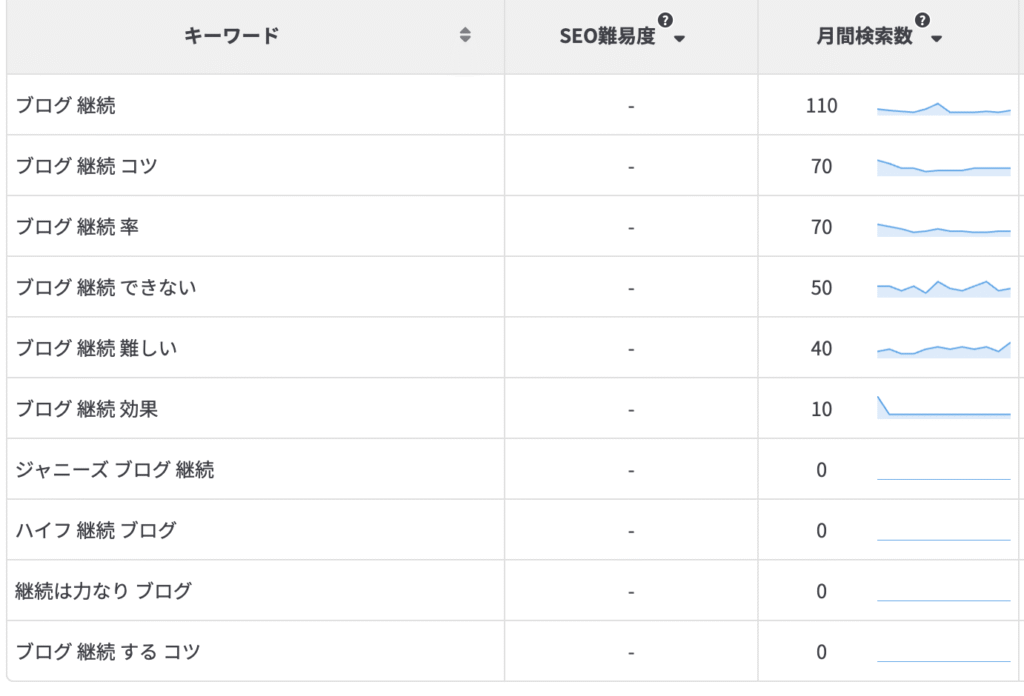Open trend chart for ブログ 継続
The image size is (1024, 696).
(x=944, y=109)
